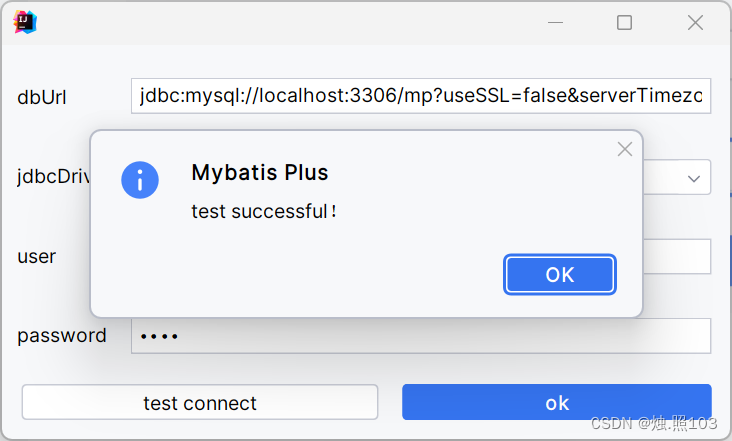Expand the jdbcDriver dropdown chevron
The width and height of the screenshot is (732, 441).
(694, 178)
